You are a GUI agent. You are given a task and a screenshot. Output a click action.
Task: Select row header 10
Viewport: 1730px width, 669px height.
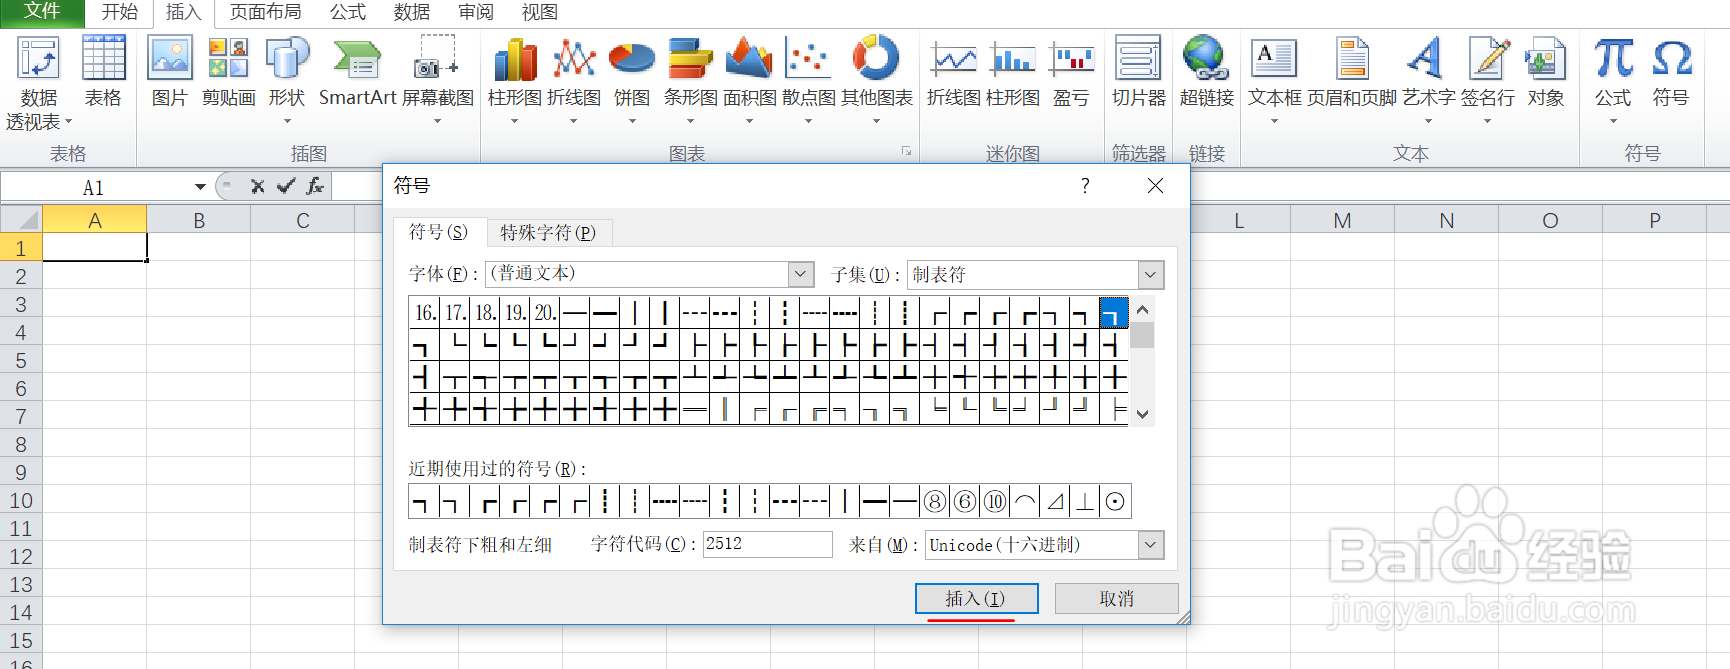tap(21, 500)
